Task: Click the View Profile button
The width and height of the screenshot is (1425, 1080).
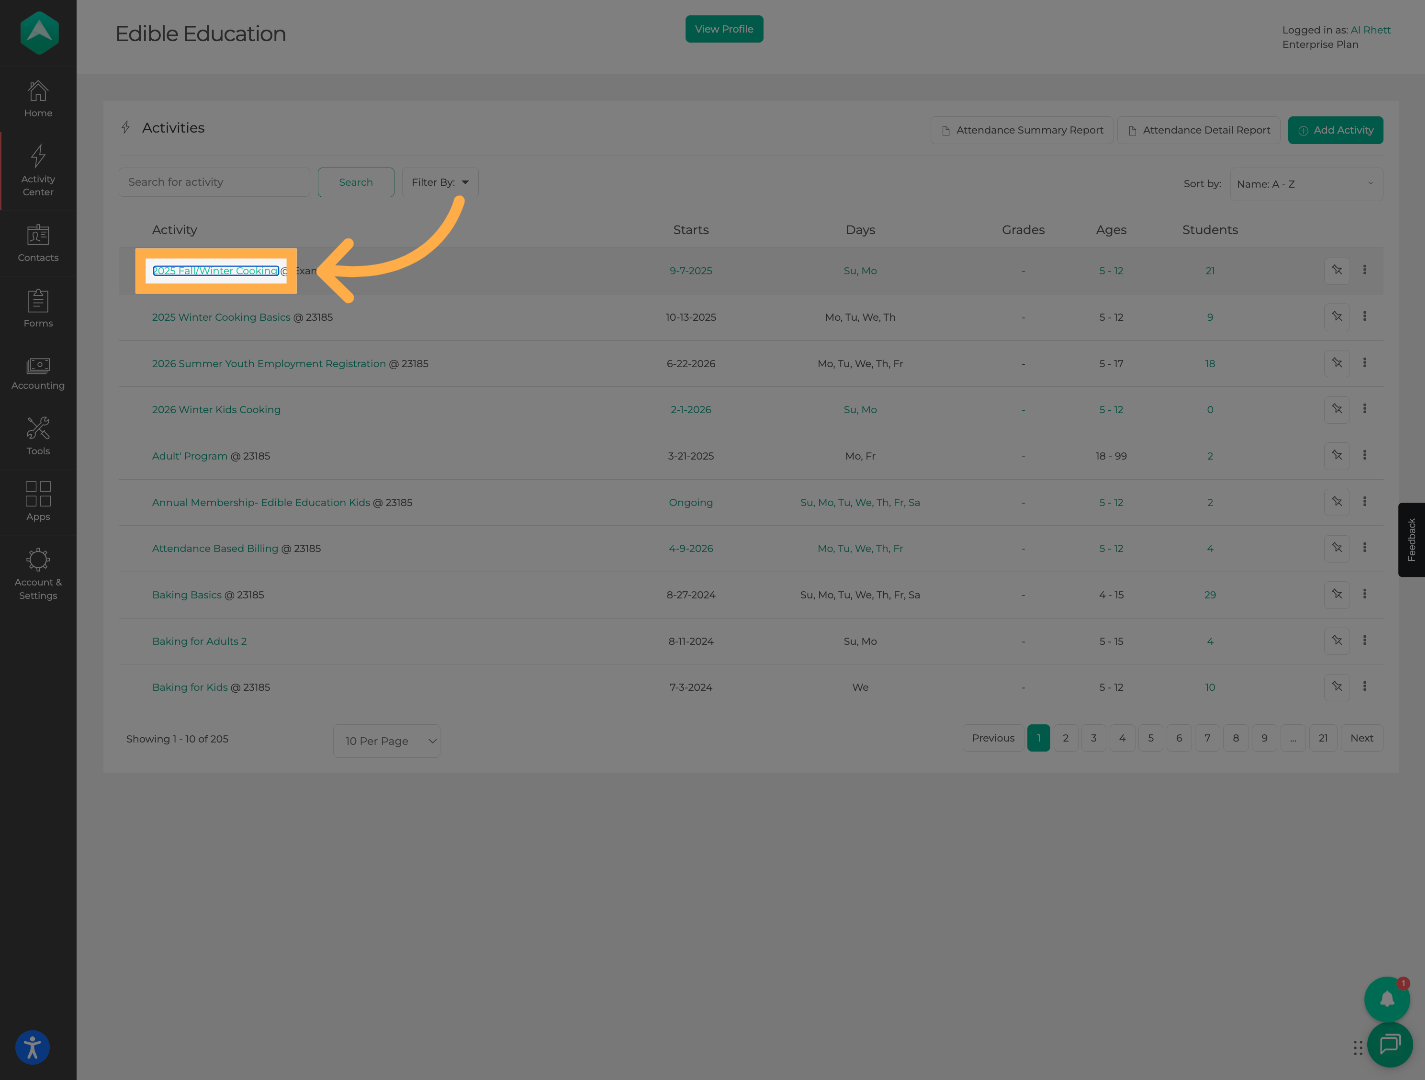Action: coord(724,29)
